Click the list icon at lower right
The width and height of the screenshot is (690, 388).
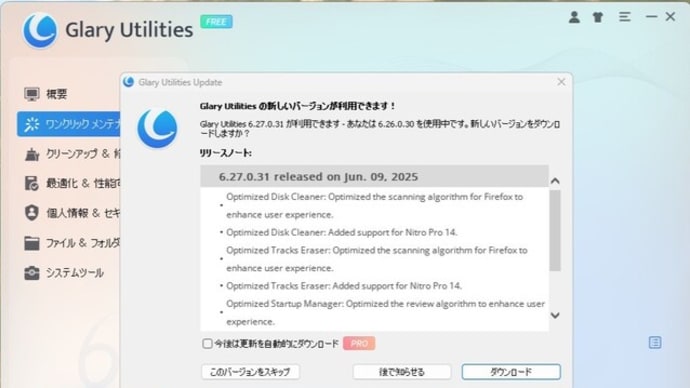(x=655, y=342)
